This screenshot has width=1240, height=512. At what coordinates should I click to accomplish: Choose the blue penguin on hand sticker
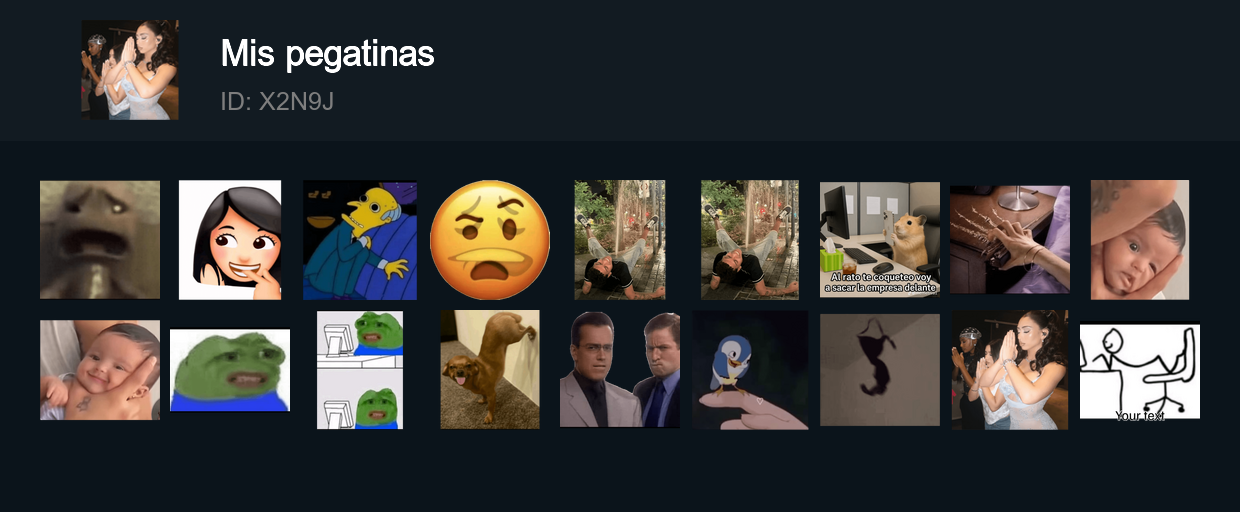pyautogui.click(x=750, y=370)
